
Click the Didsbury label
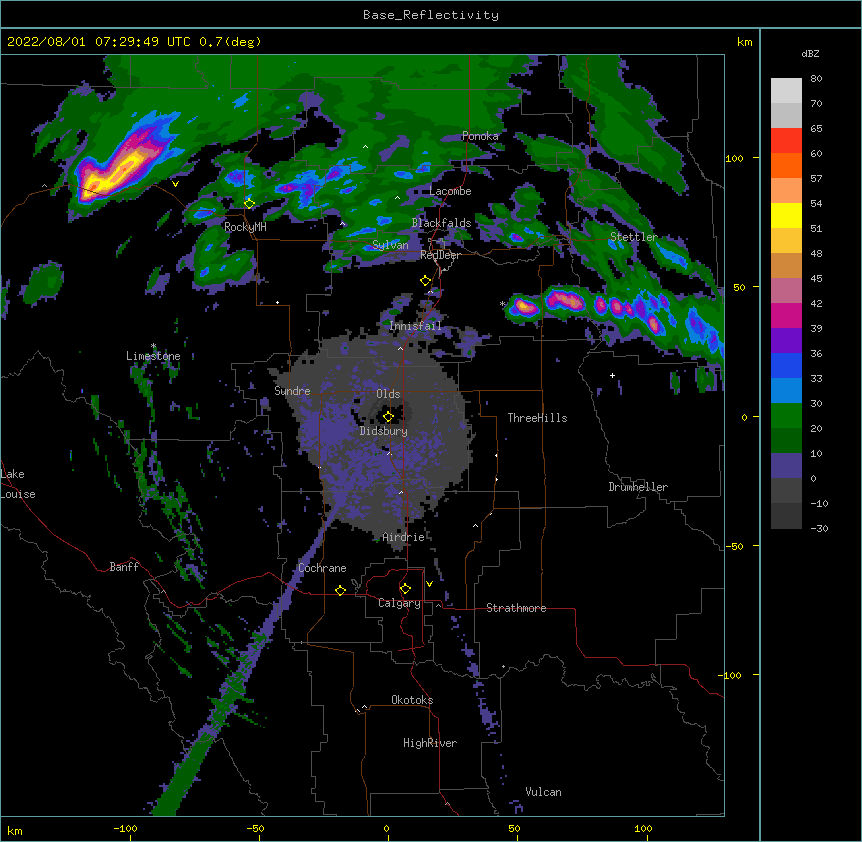[x=383, y=431]
